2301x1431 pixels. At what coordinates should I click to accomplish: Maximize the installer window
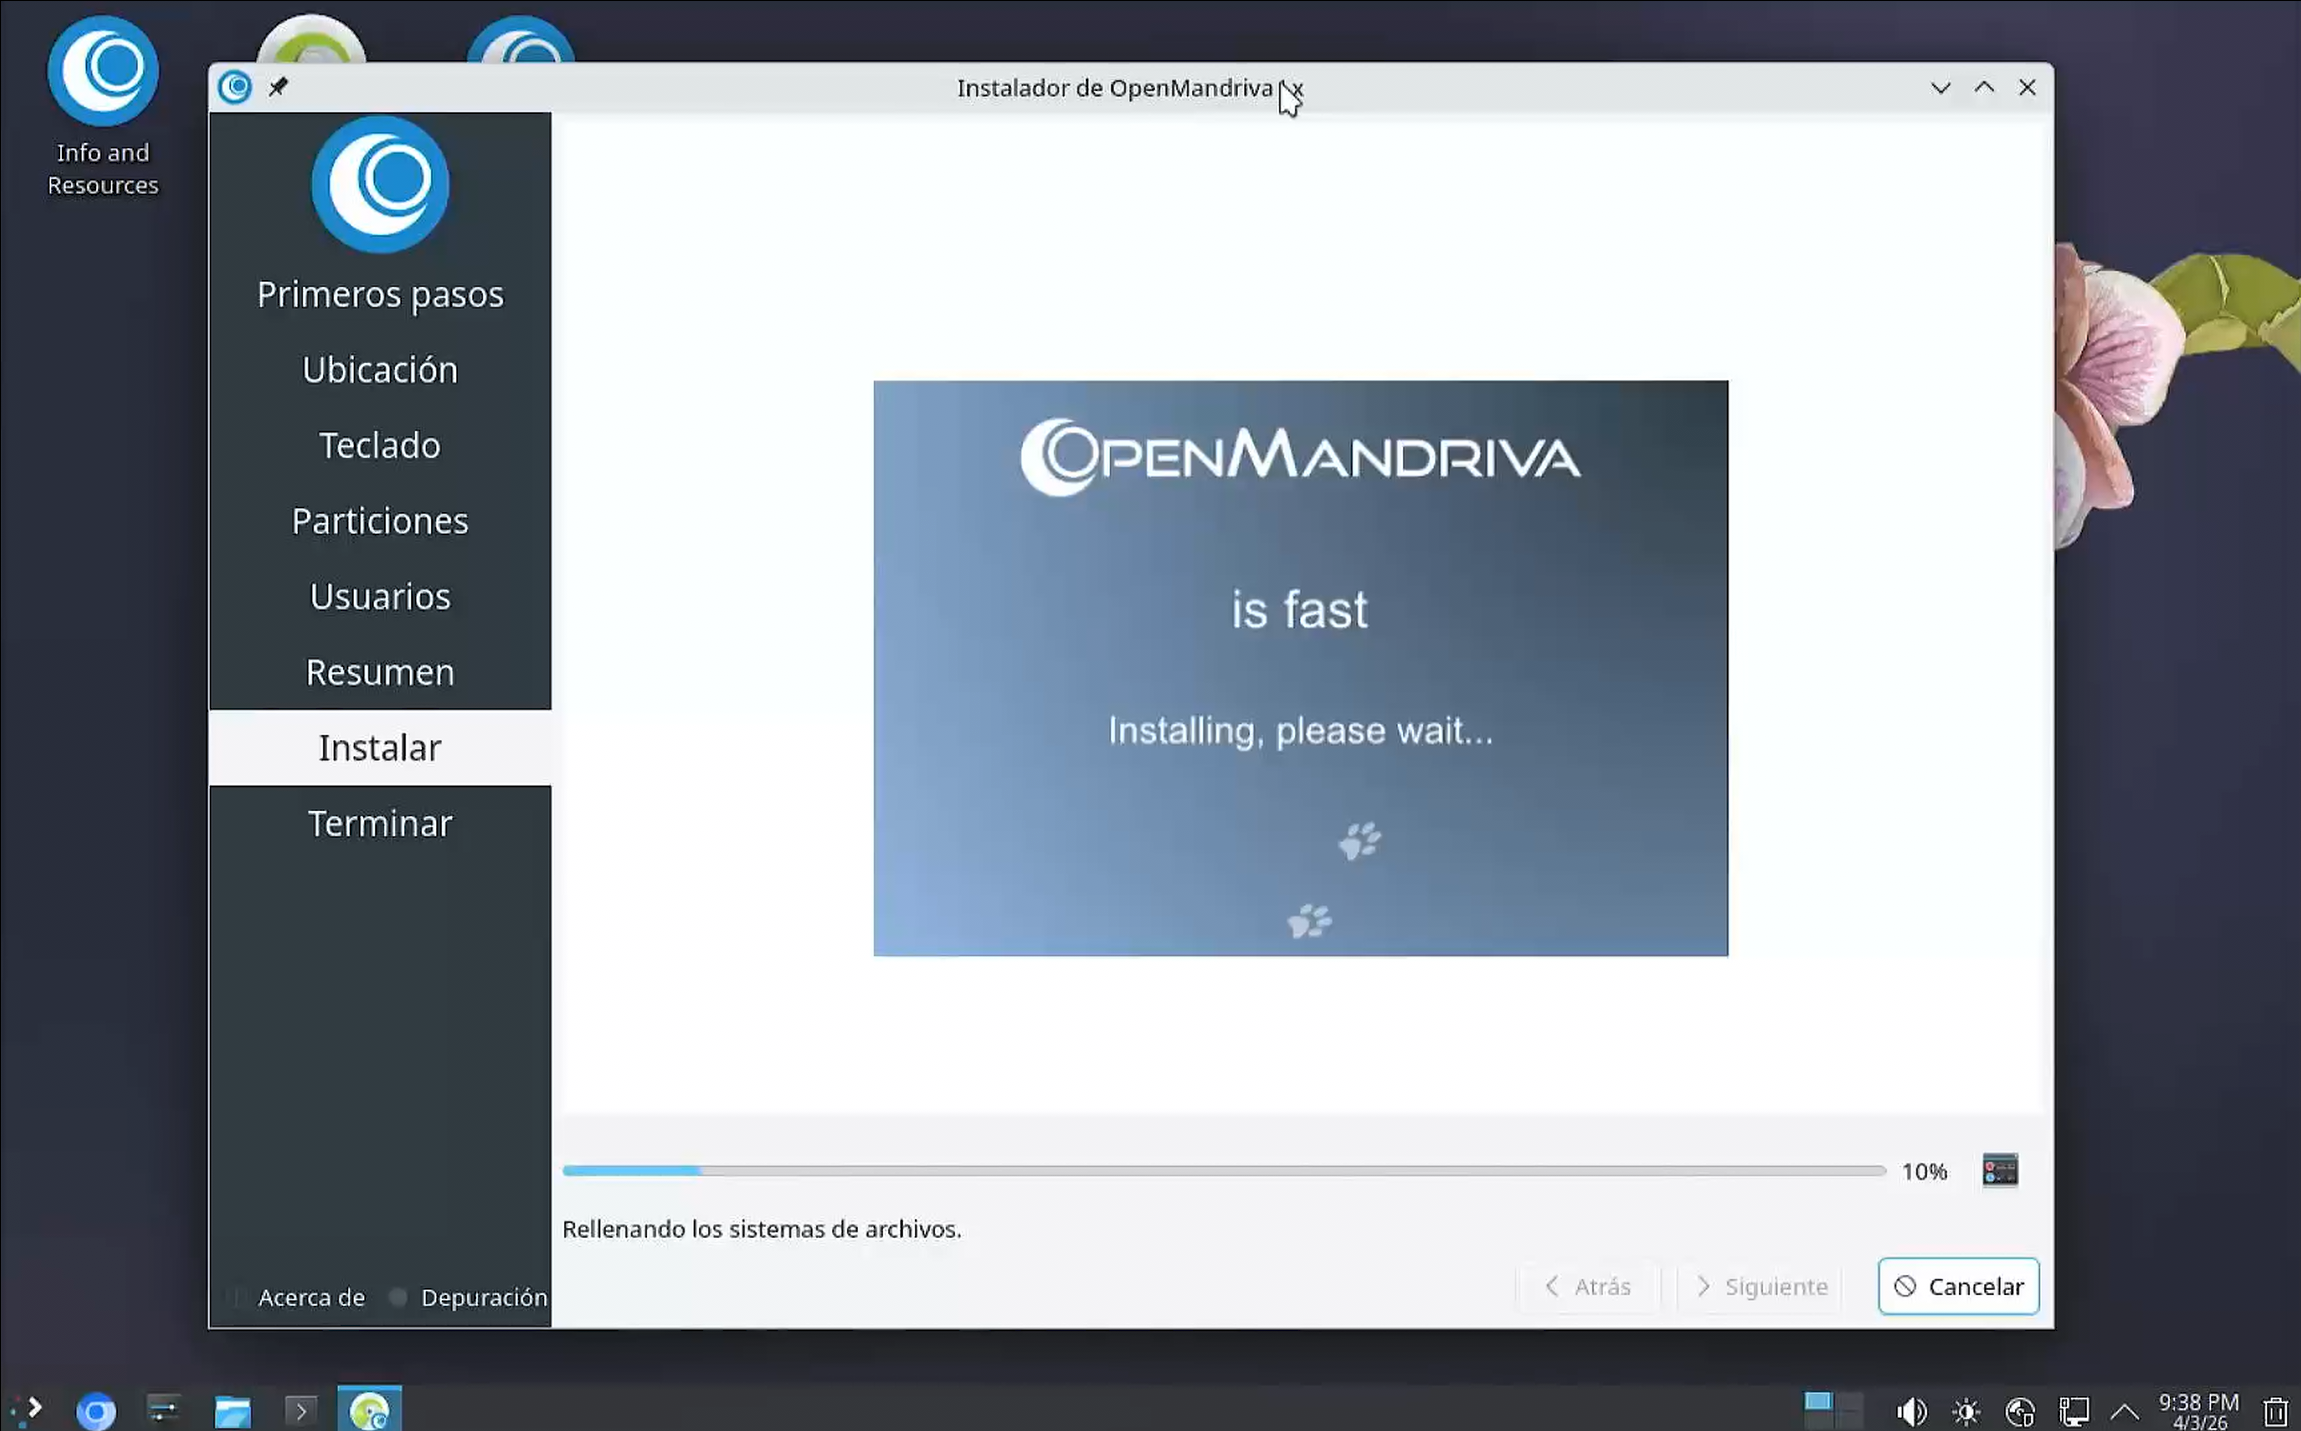tap(1984, 88)
